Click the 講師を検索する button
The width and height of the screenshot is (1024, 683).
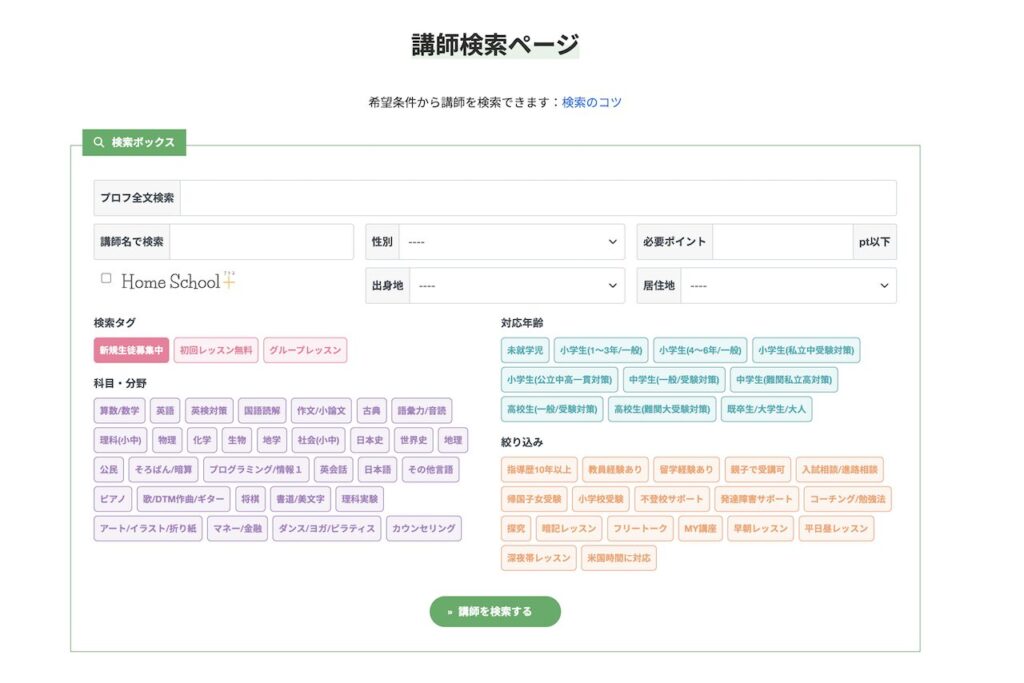point(495,611)
